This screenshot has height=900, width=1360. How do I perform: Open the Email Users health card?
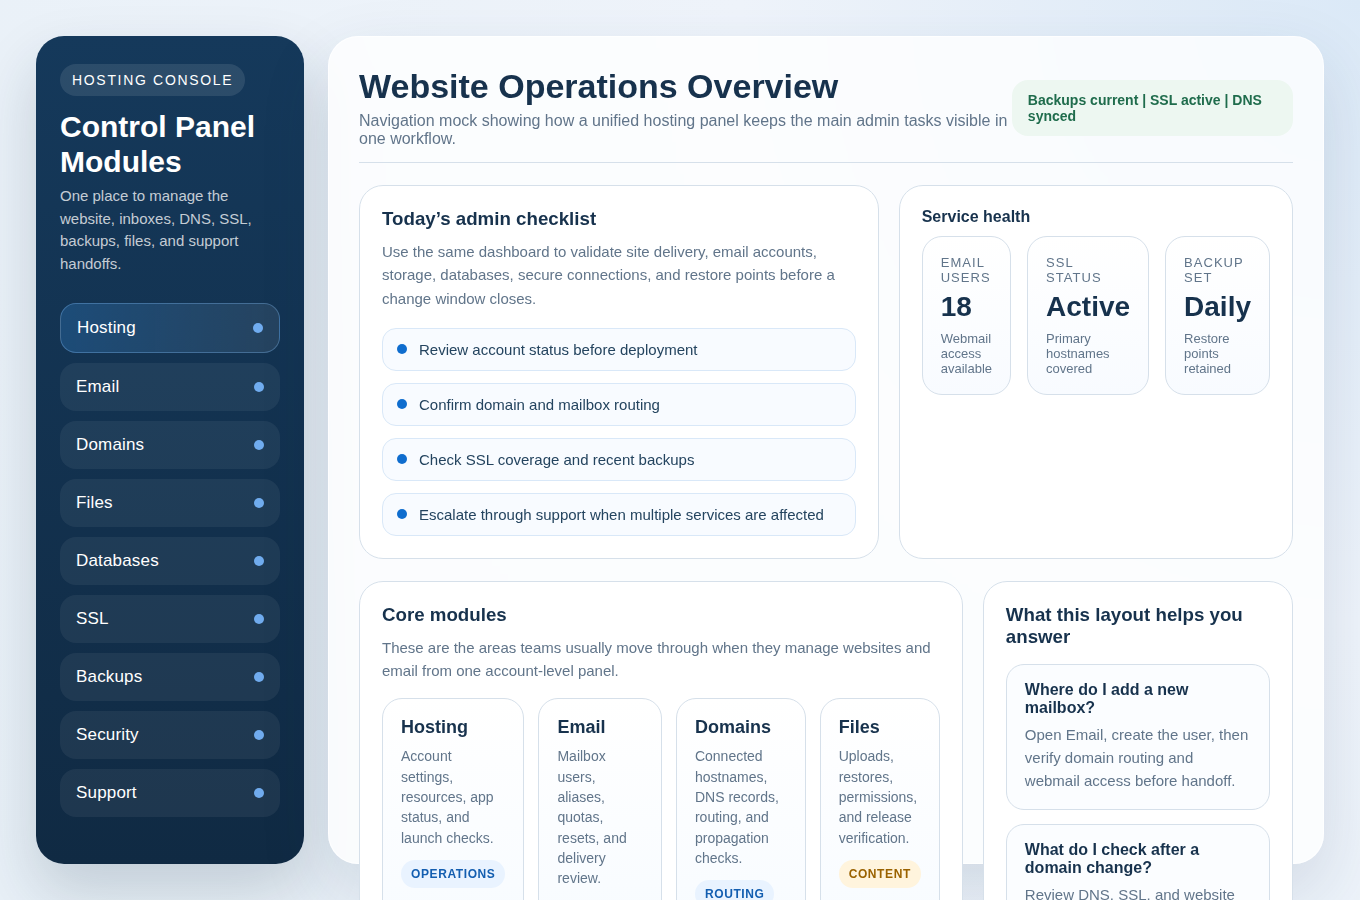966,315
